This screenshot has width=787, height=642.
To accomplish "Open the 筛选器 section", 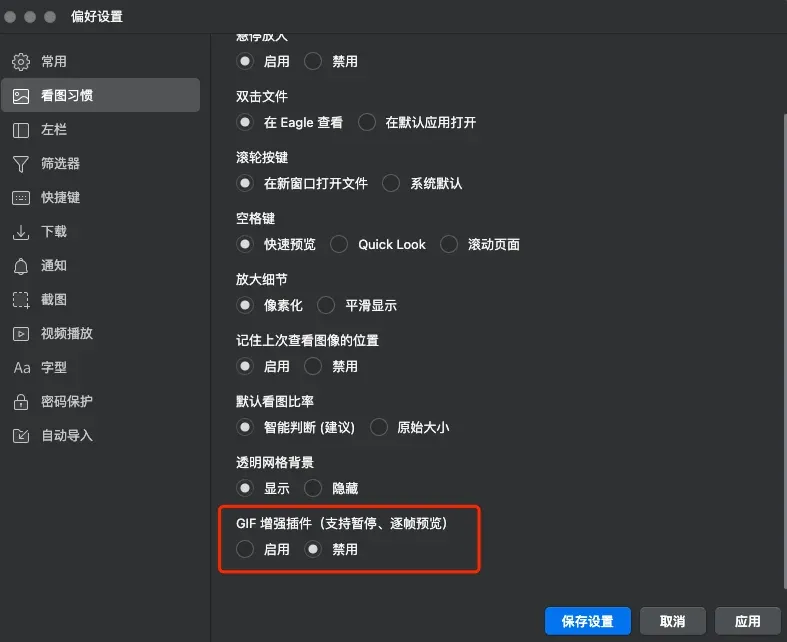I will tap(100, 164).
